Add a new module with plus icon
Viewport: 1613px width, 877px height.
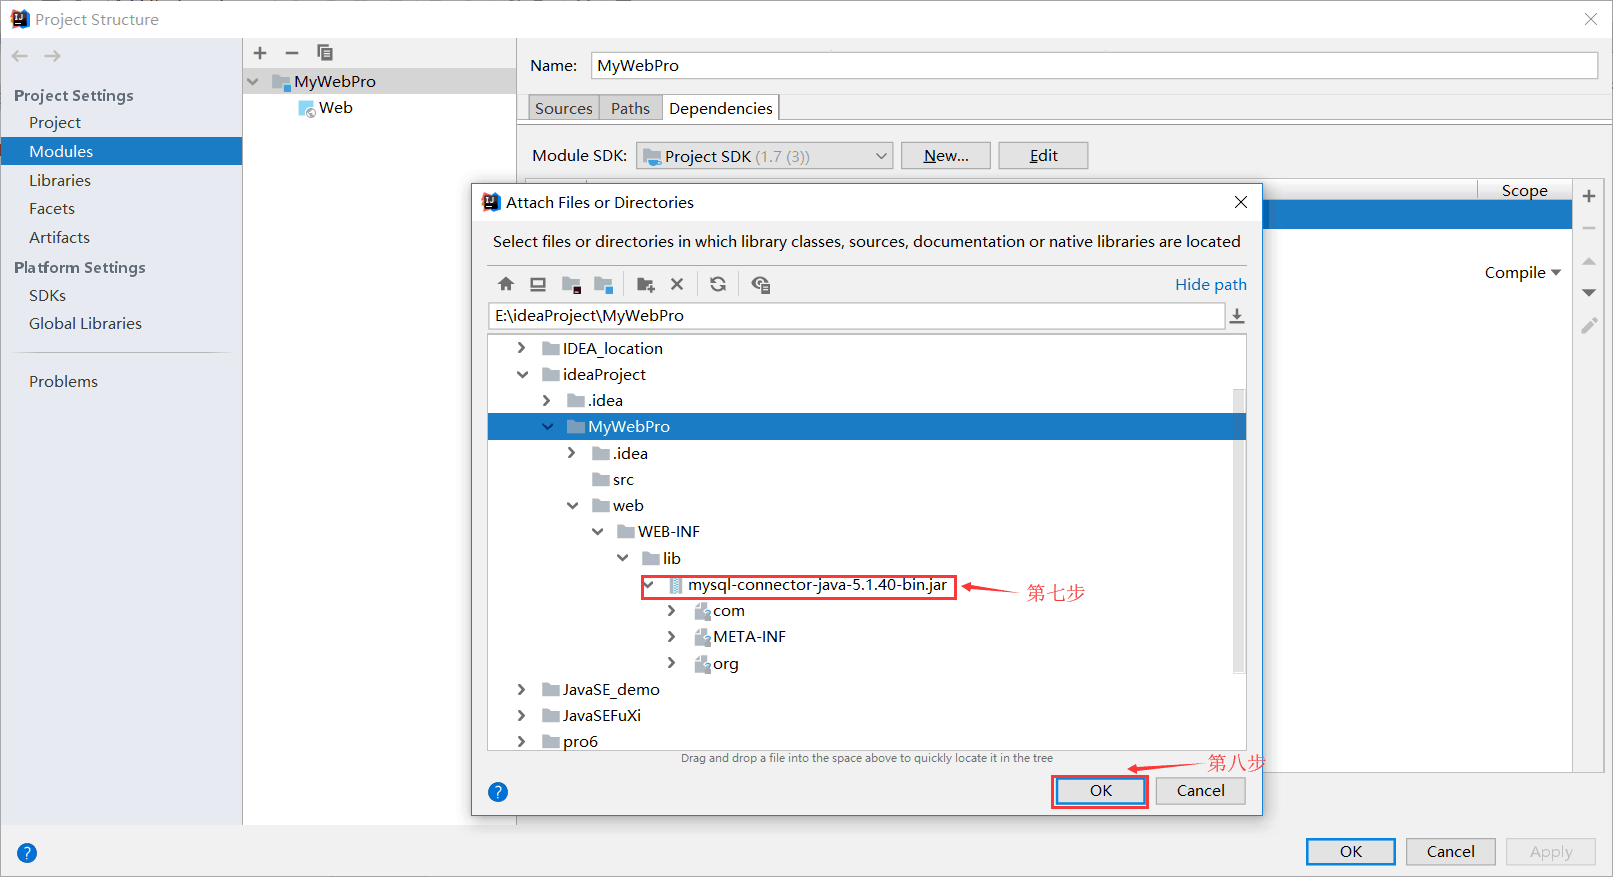[260, 53]
